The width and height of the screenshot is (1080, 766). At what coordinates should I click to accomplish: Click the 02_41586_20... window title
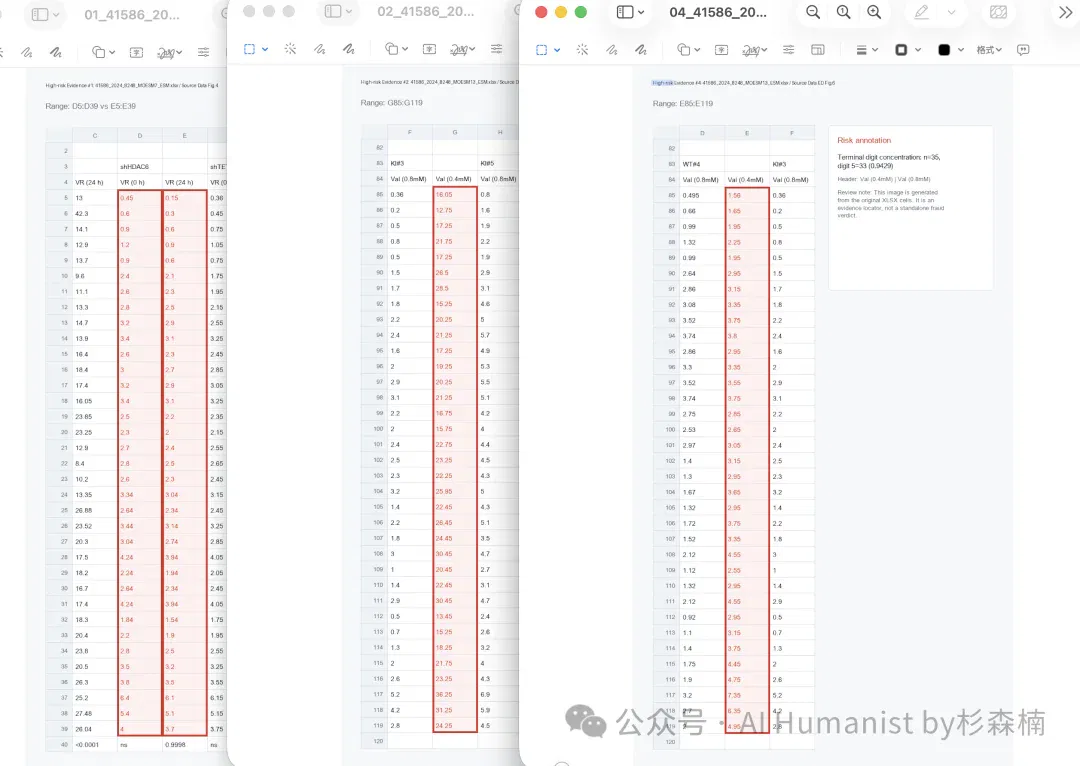426,11
